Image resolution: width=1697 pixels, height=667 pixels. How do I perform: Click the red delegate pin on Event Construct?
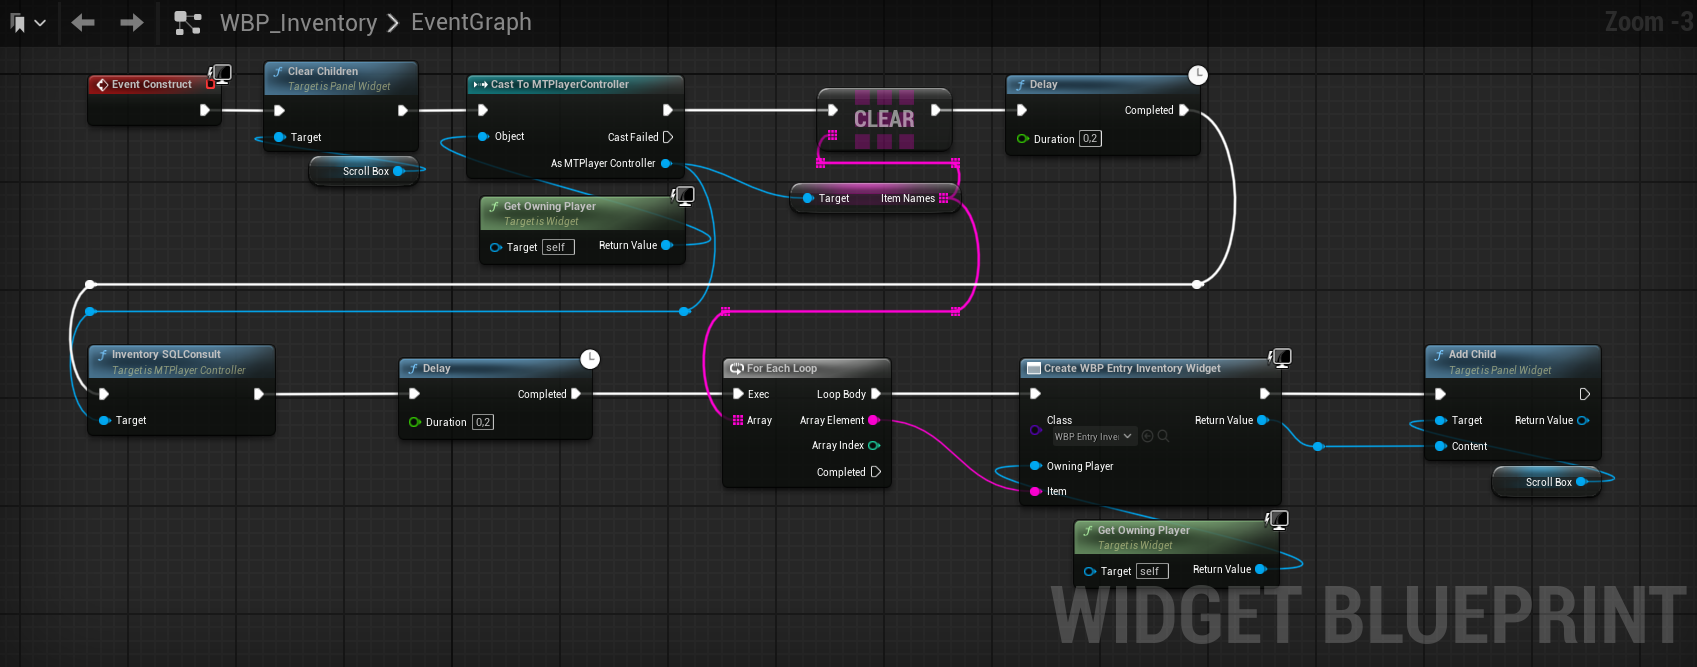click(x=211, y=85)
